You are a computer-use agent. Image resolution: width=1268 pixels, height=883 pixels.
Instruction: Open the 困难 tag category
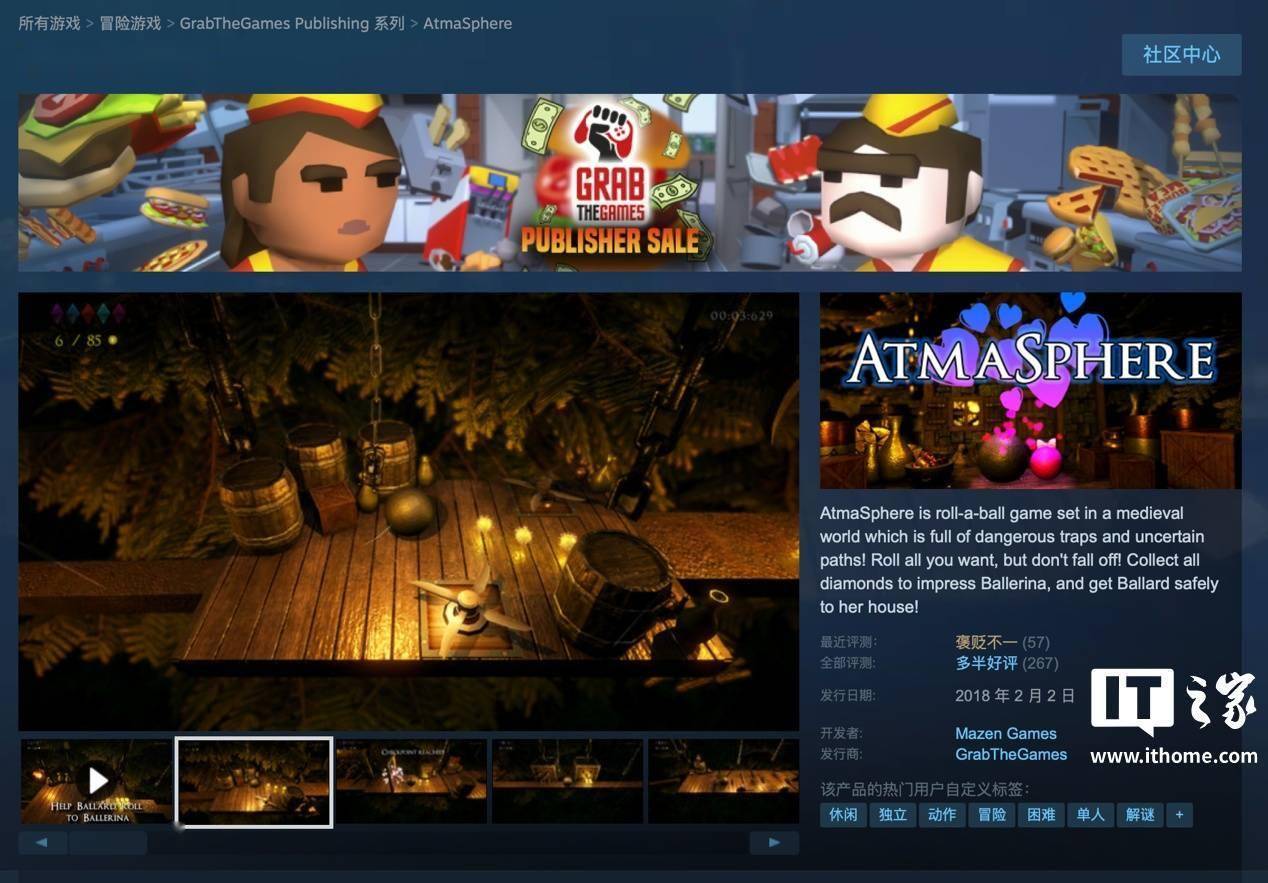1041,814
